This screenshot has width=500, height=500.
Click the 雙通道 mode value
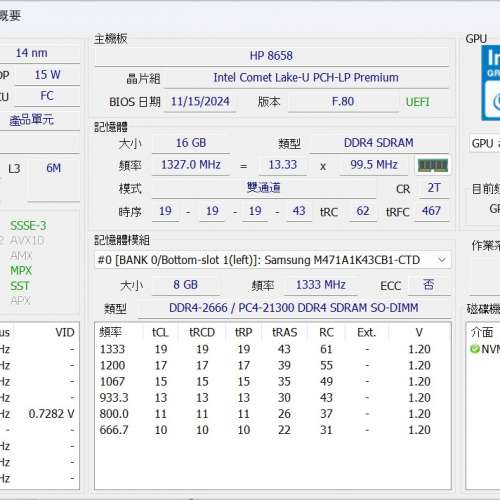click(264, 188)
